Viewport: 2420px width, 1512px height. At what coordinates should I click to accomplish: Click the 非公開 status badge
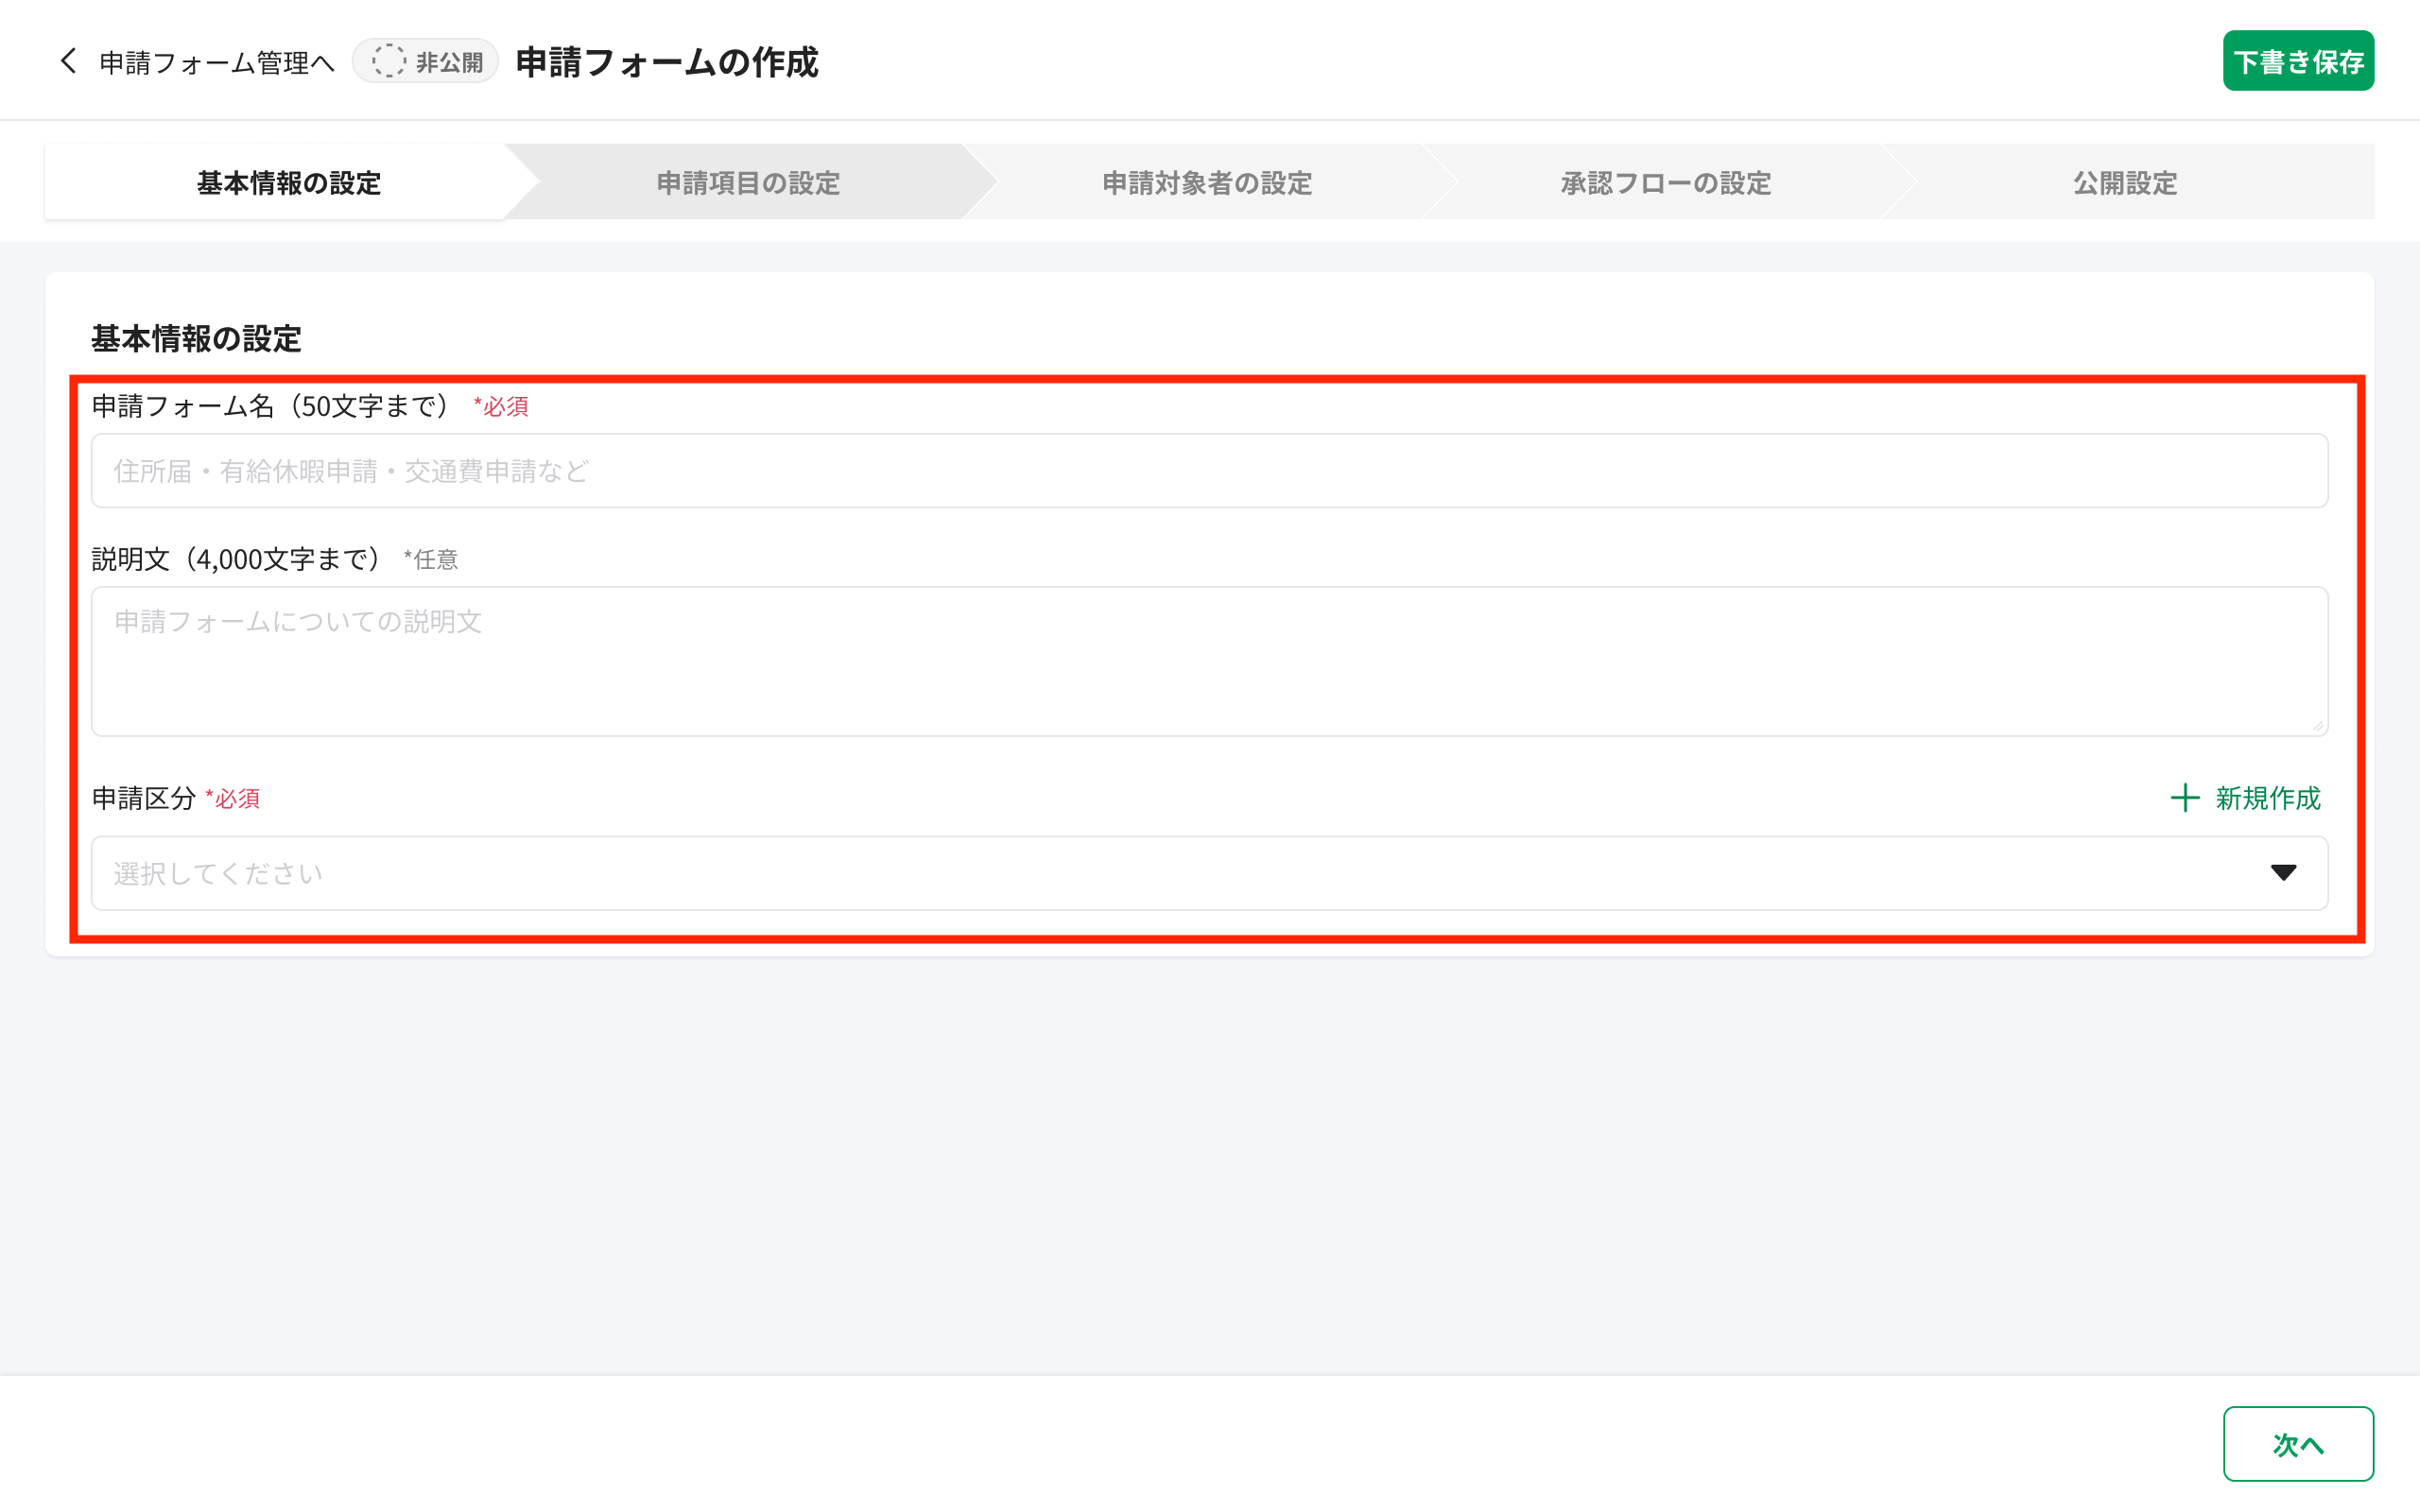[426, 61]
